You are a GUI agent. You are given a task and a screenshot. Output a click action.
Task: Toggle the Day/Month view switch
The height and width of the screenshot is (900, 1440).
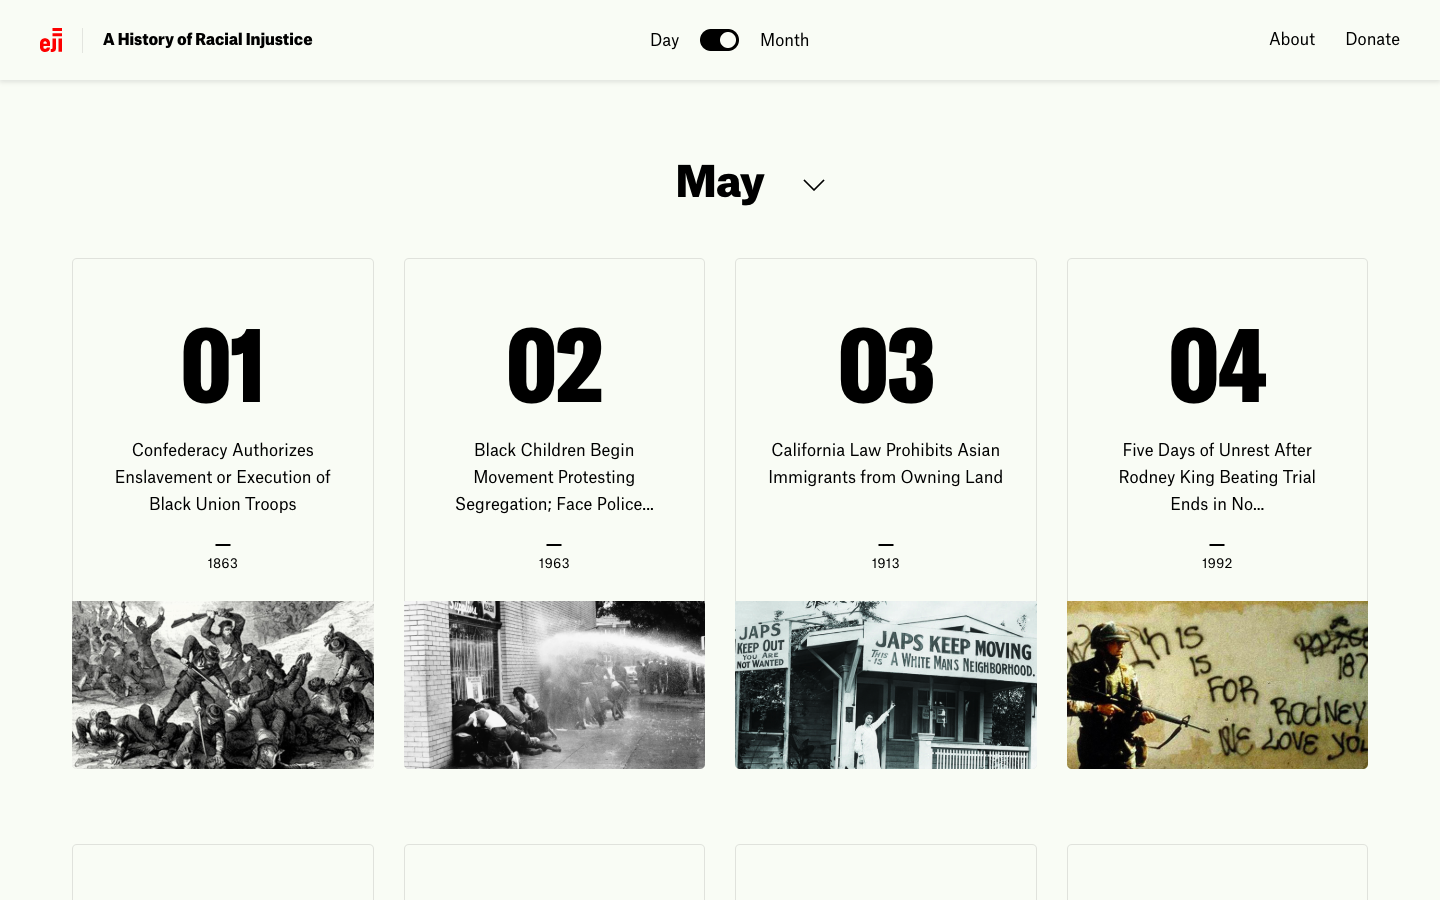[x=719, y=40]
